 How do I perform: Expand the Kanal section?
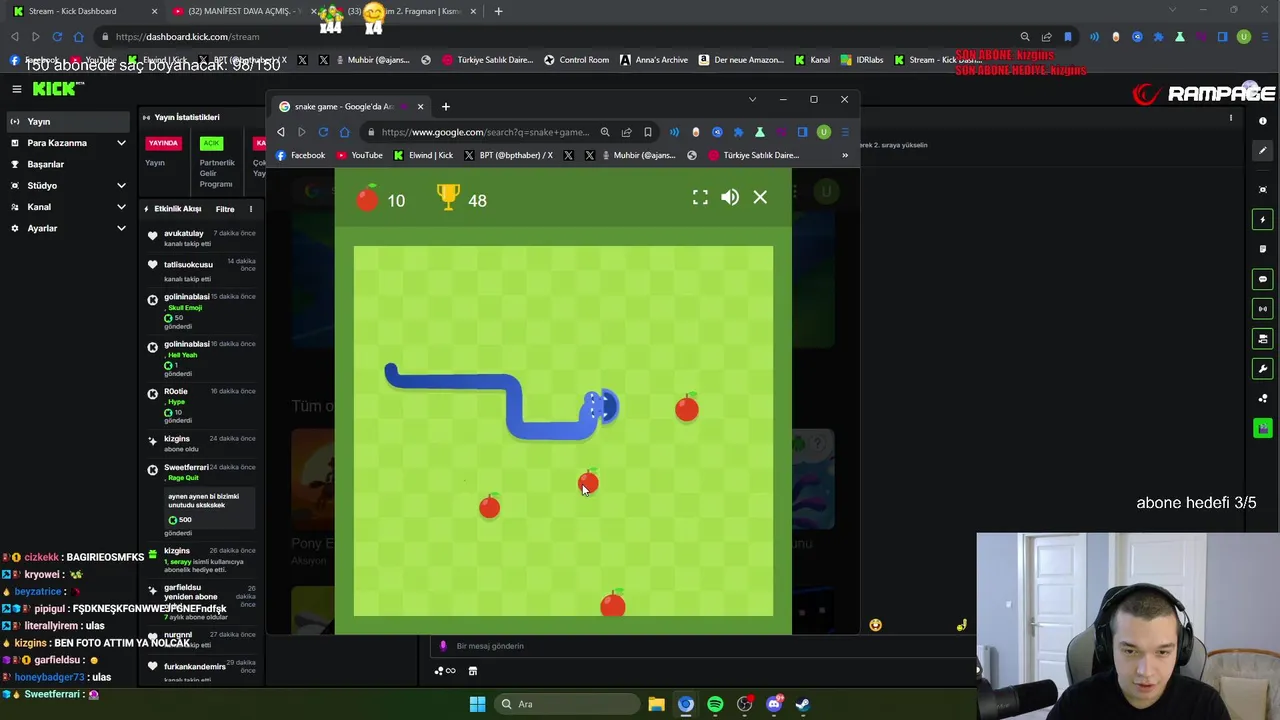68,207
